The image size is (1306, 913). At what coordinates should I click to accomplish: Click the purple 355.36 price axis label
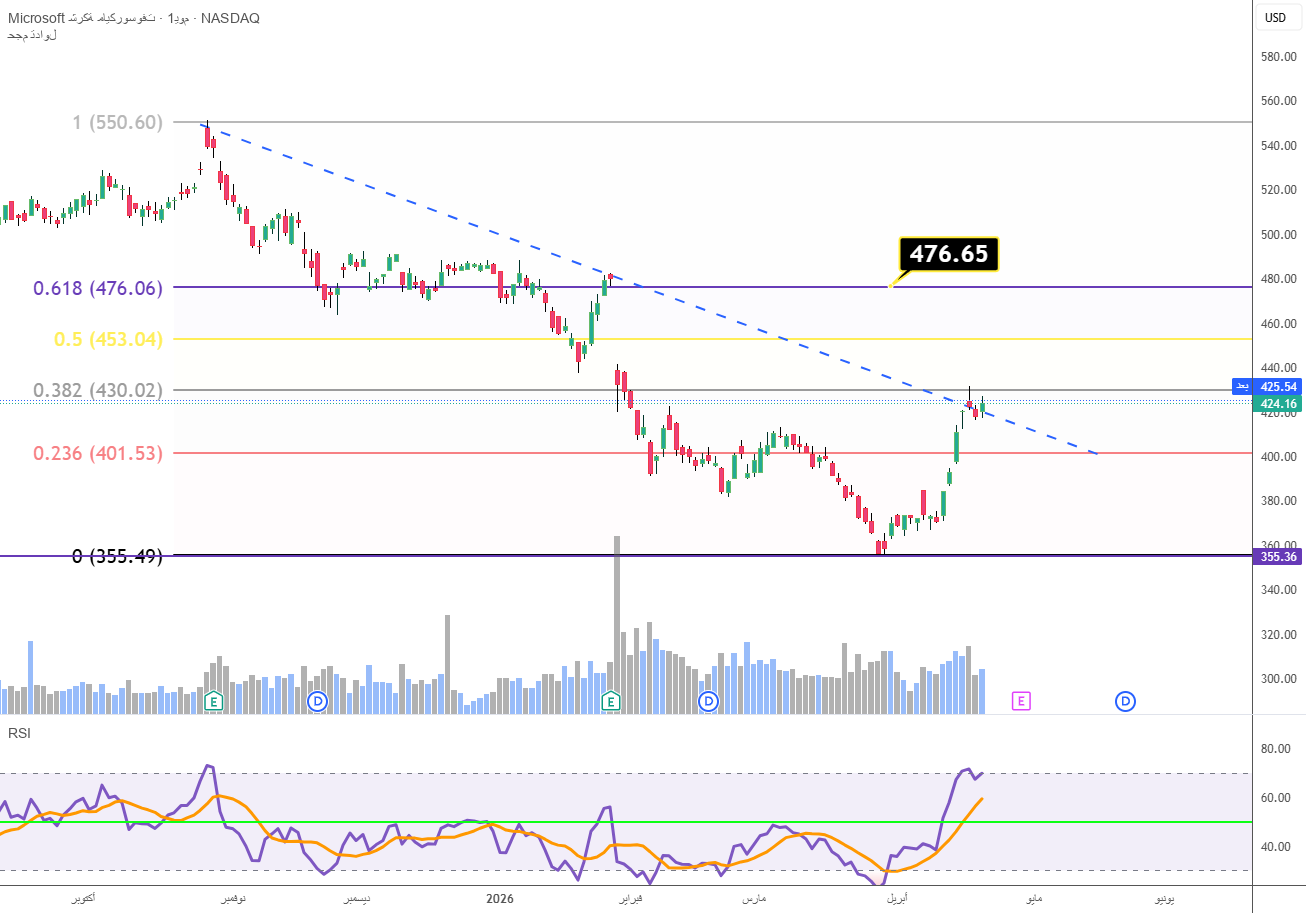tap(1278, 556)
